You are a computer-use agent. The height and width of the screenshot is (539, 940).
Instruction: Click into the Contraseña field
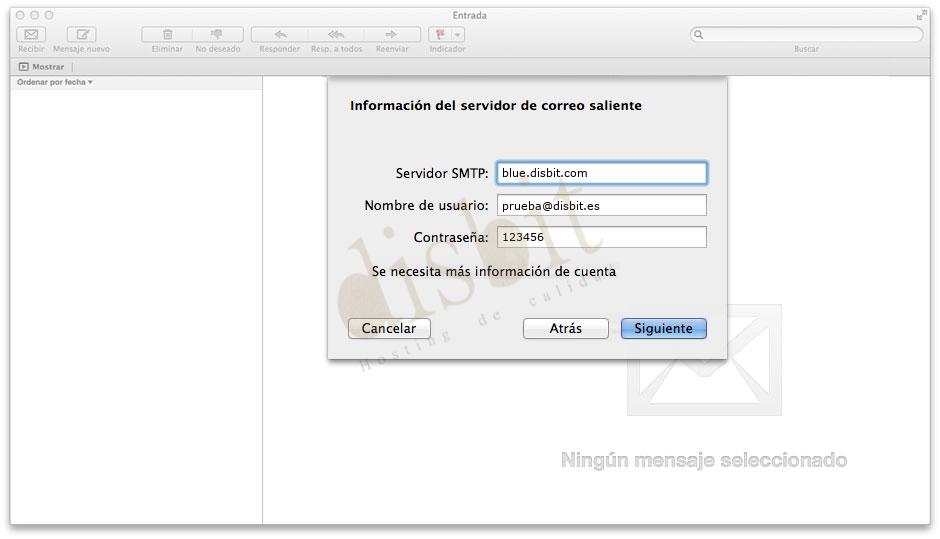(x=601, y=237)
